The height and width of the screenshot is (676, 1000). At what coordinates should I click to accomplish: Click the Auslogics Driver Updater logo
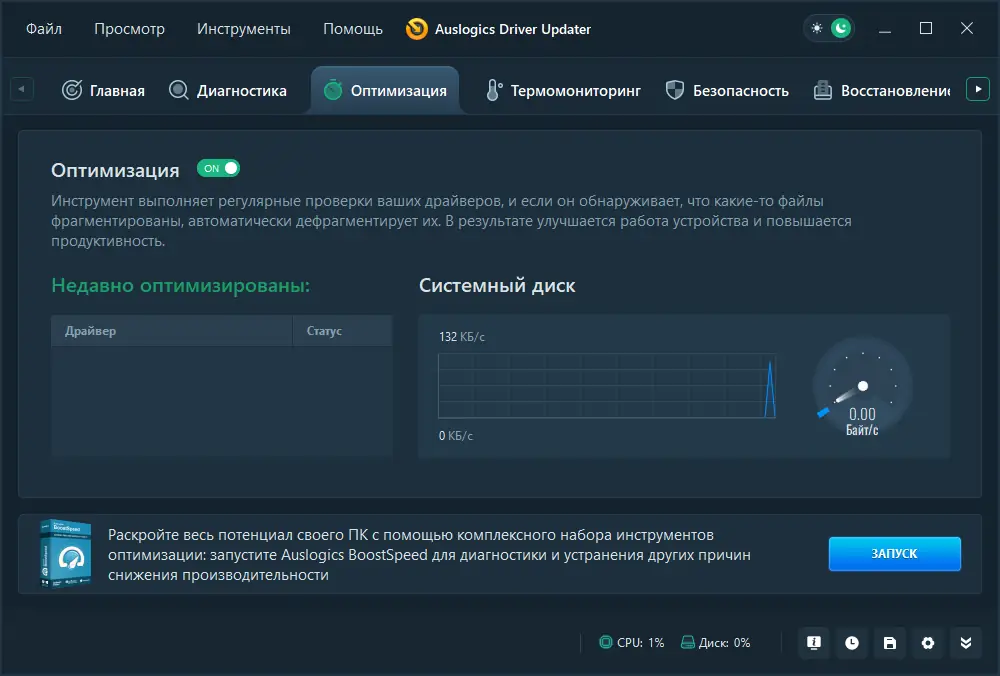(x=418, y=29)
